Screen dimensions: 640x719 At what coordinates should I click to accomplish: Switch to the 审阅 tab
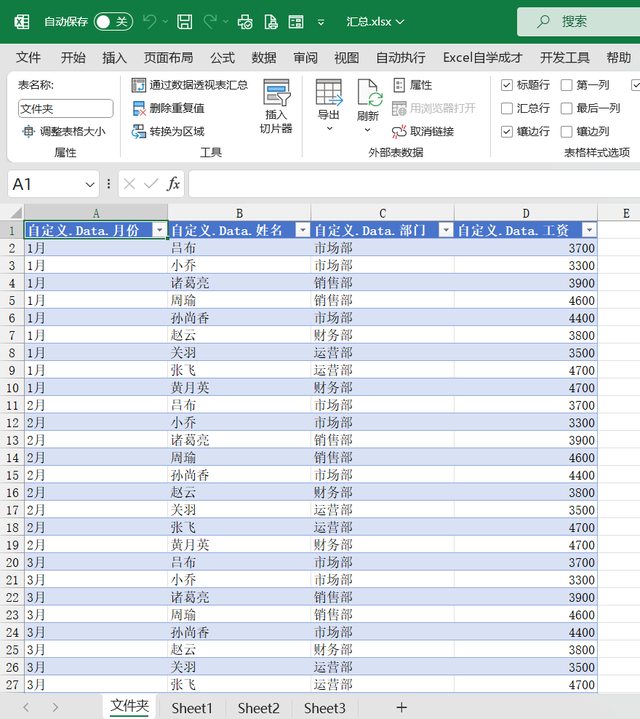click(305, 58)
